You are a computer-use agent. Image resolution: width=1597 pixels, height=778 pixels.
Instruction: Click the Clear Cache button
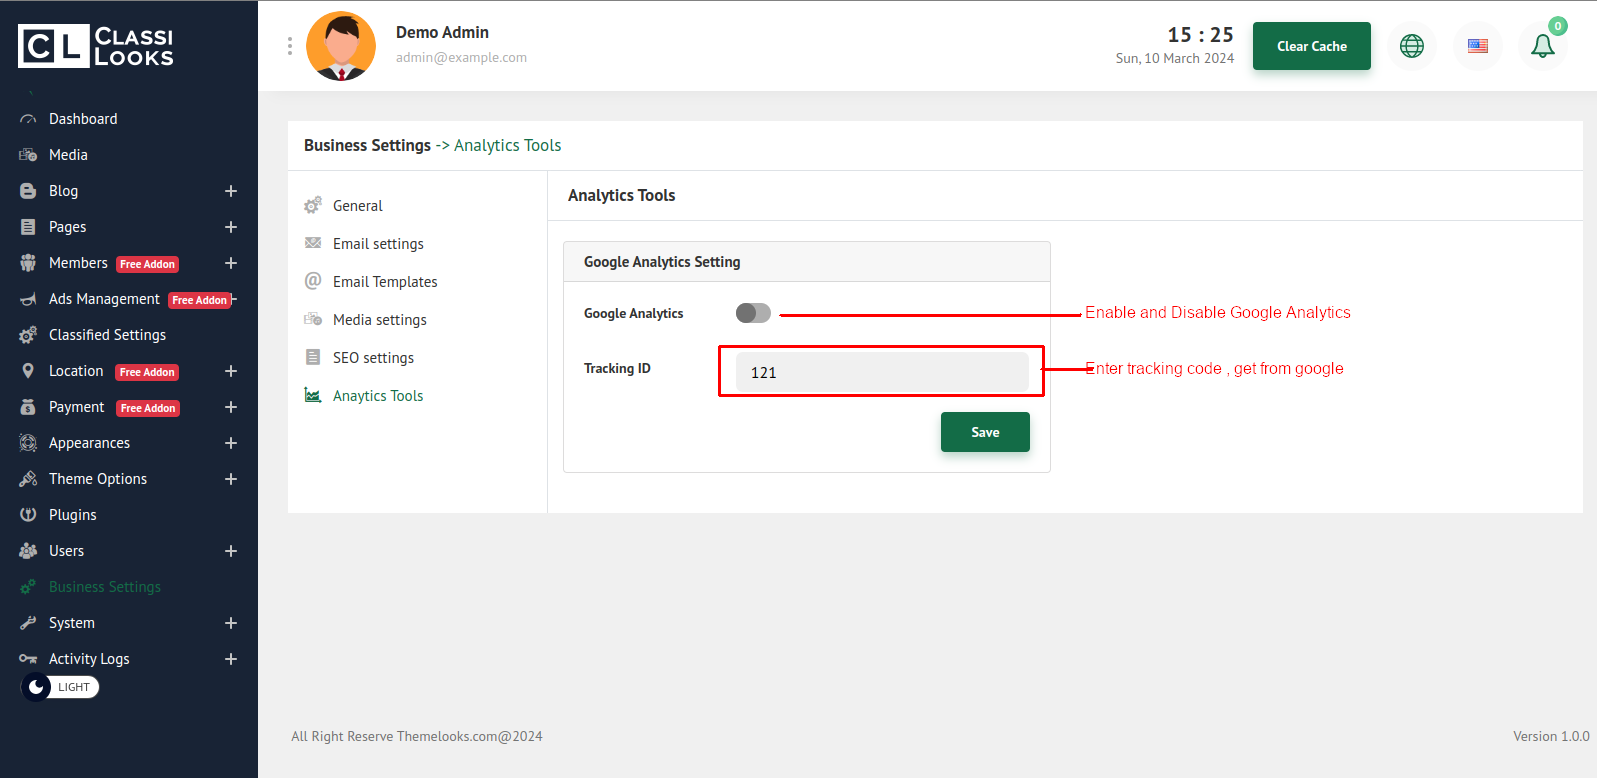coord(1311,46)
